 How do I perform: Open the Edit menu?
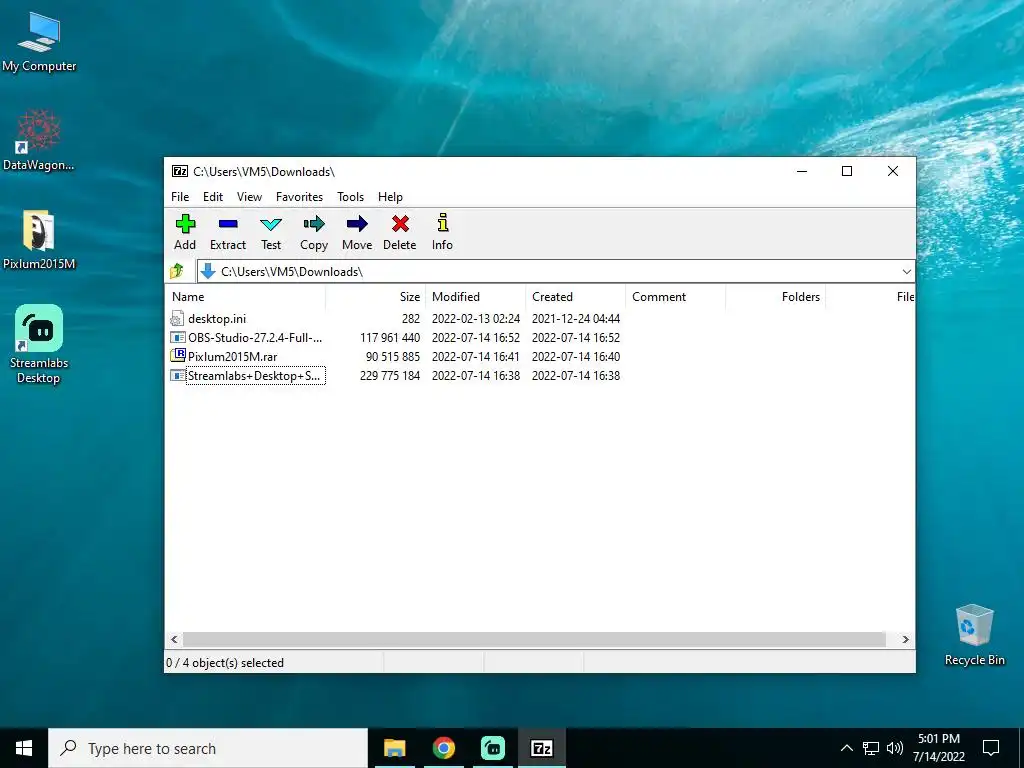(x=213, y=197)
